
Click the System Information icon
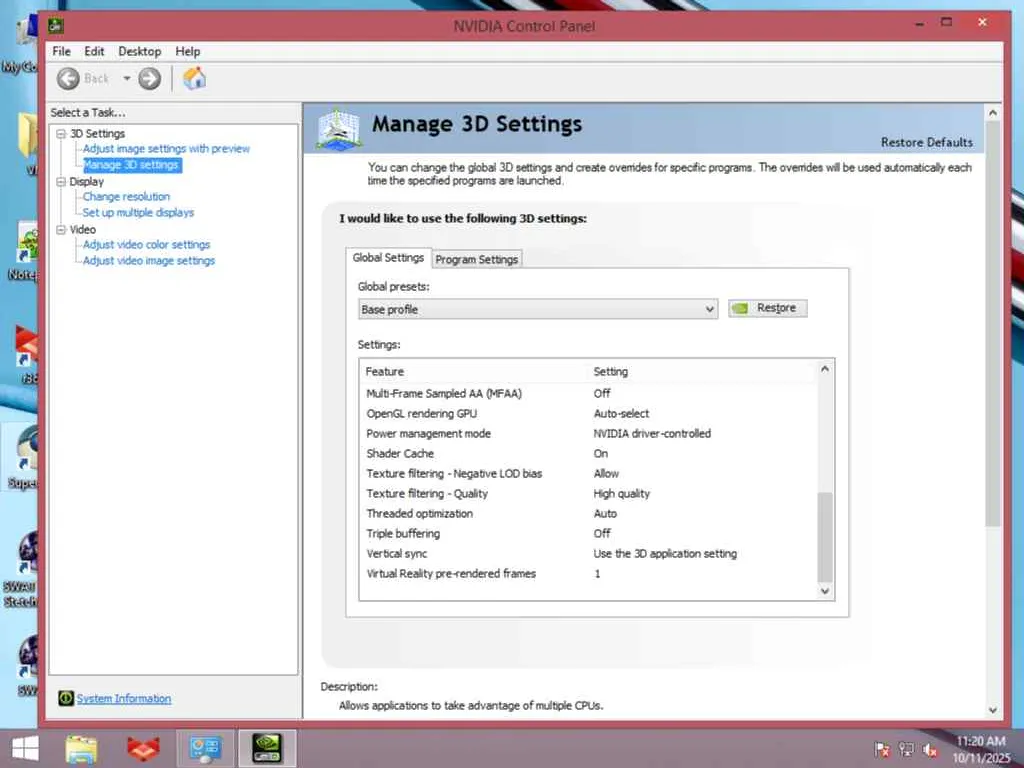point(65,698)
